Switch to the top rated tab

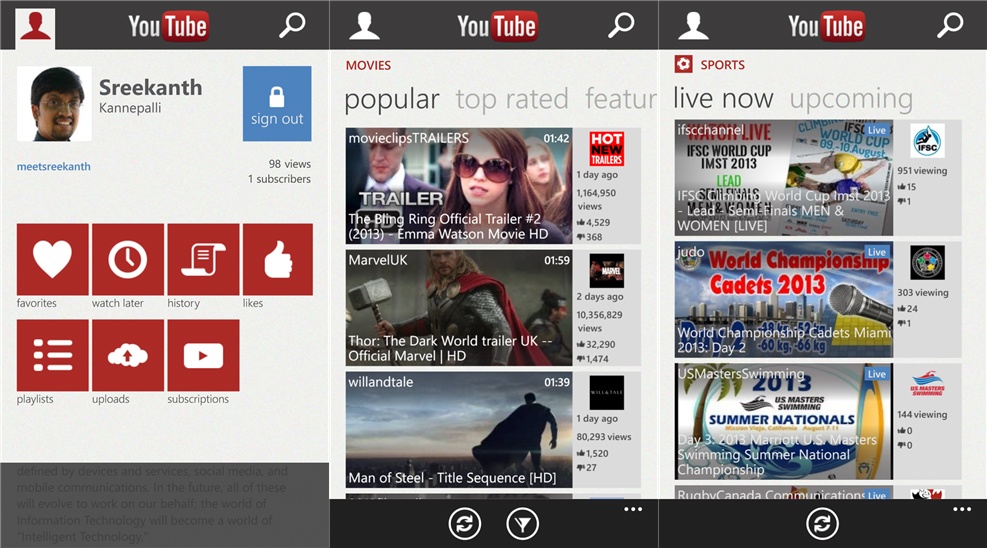pyautogui.click(x=512, y=99)
